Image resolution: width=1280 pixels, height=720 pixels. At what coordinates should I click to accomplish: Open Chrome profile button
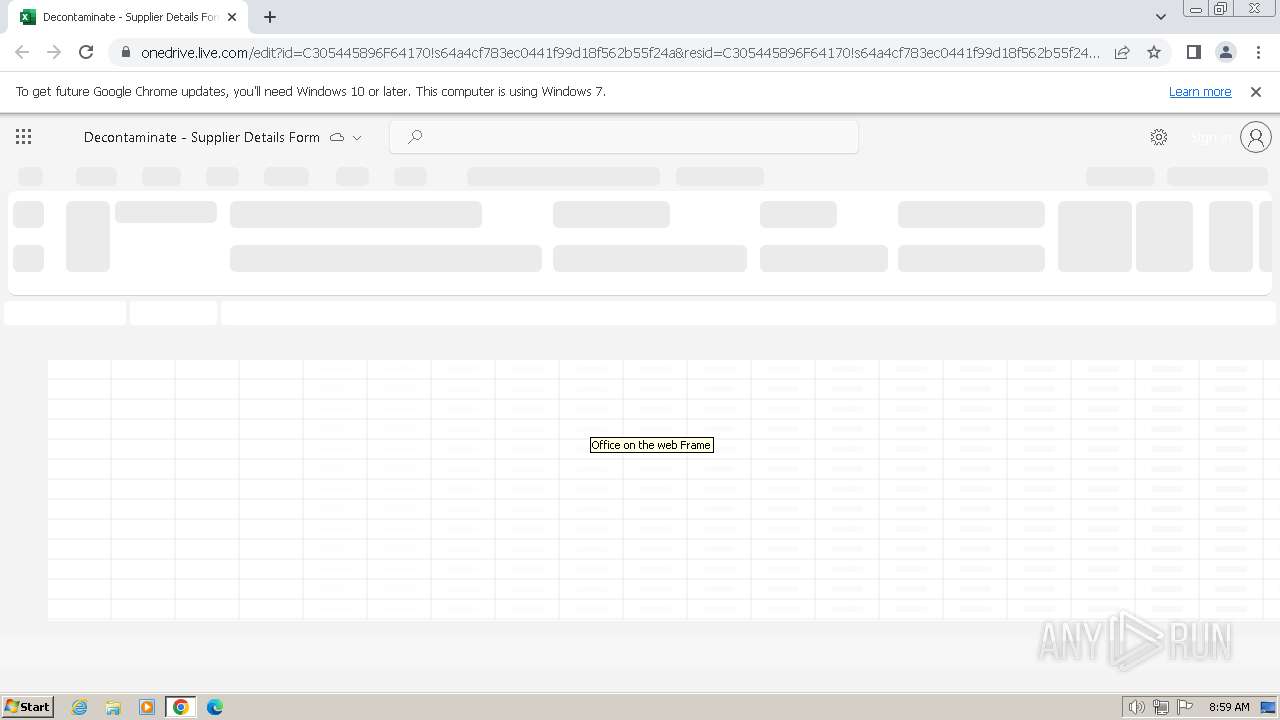pos(1225,52)
